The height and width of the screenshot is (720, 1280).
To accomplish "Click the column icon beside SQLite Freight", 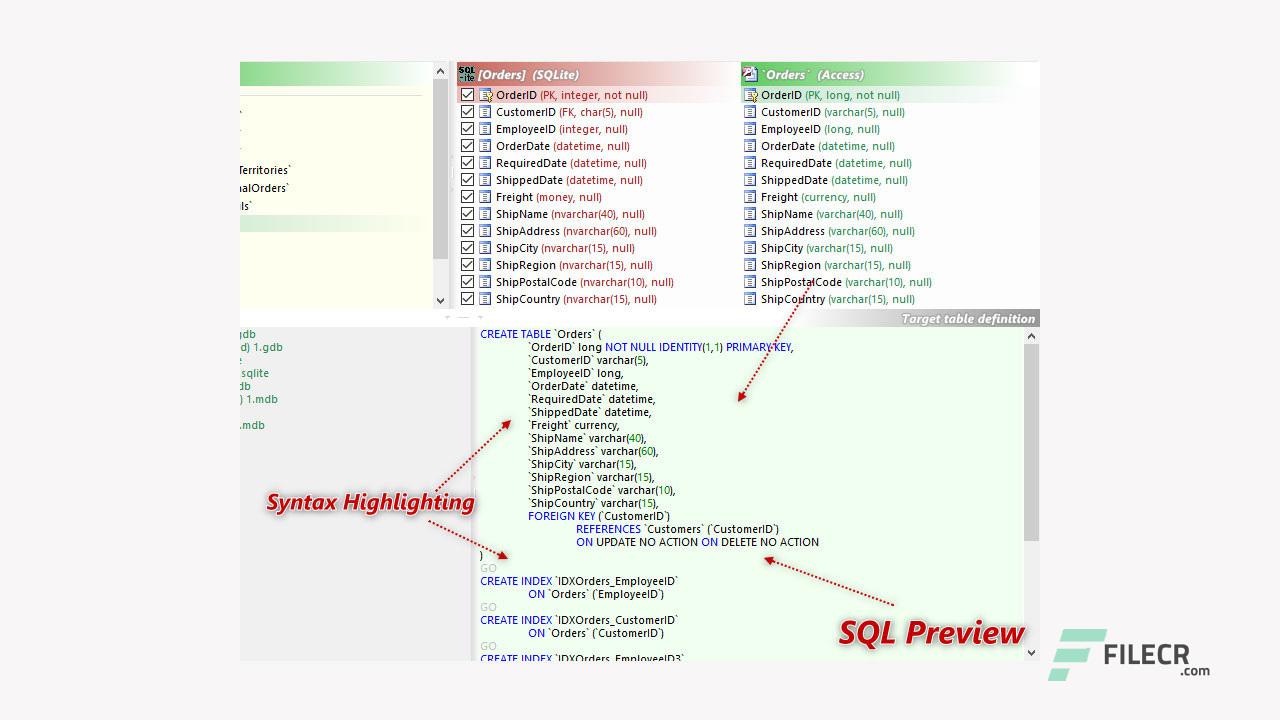I will tap(486, 197).
